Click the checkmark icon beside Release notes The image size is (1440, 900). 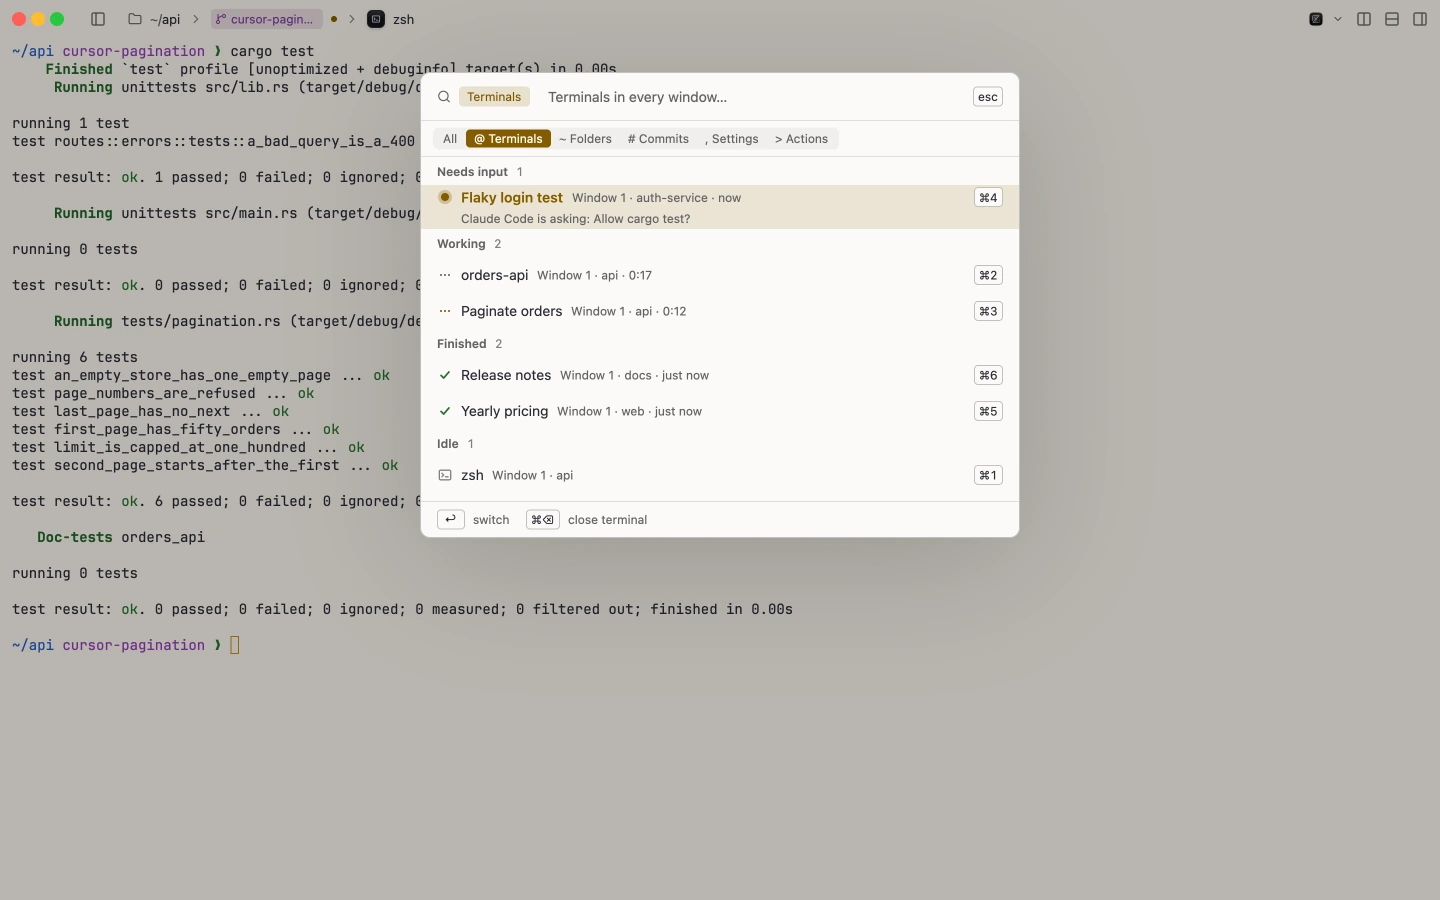[445, 375]
